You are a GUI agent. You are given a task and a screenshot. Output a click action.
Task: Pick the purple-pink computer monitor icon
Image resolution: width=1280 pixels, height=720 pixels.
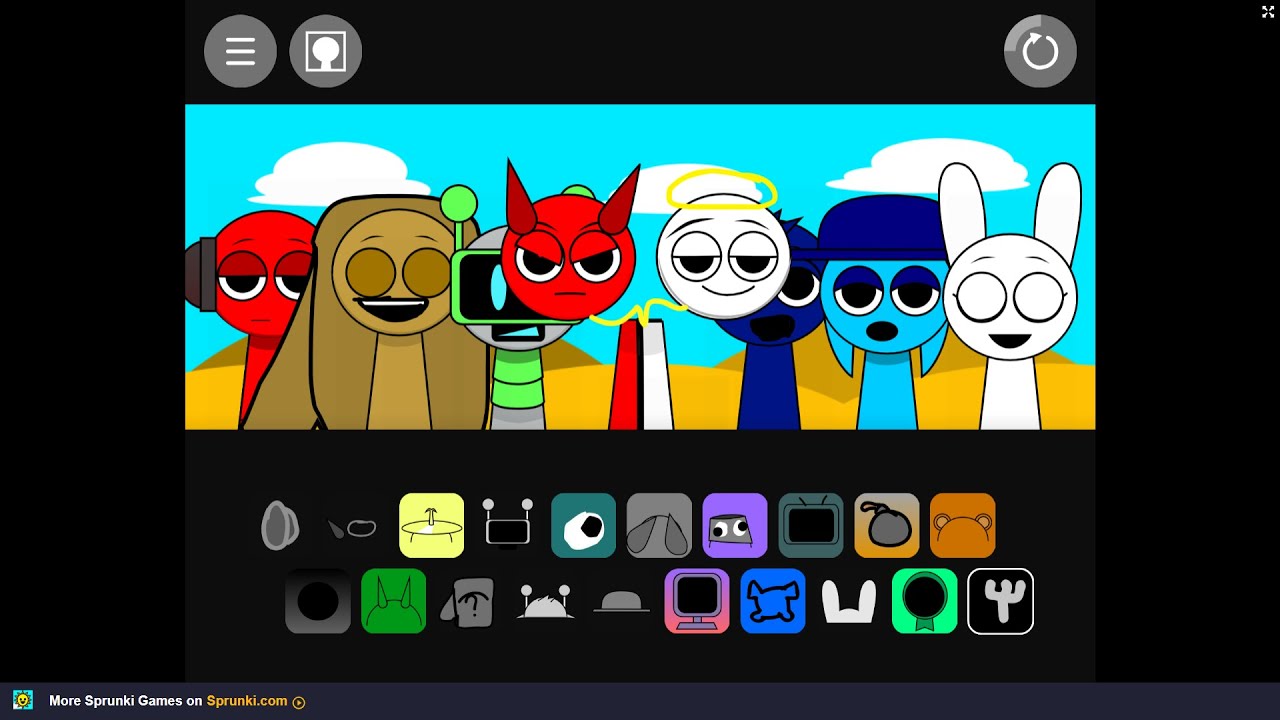[x=697, y=601]
